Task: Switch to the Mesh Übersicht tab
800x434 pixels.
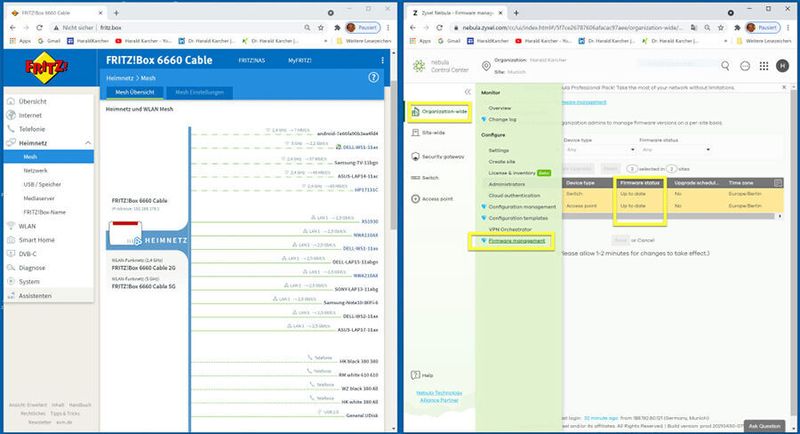Action: click(x=135, y=92)
